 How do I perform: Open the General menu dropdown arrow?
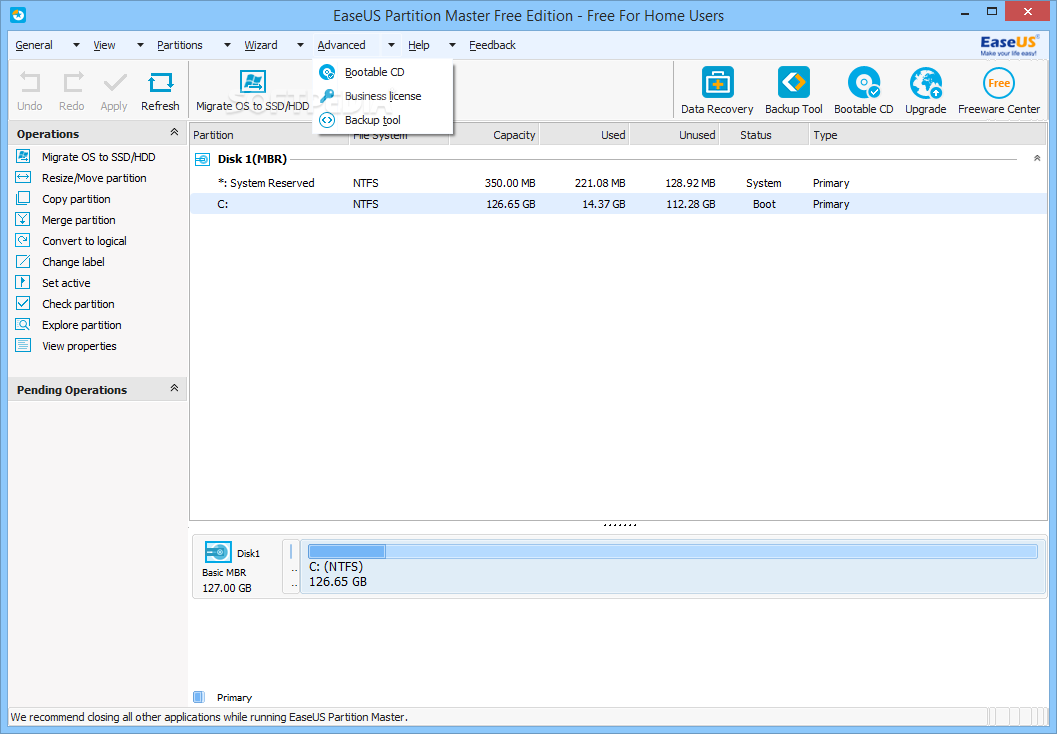click(76, 45)
